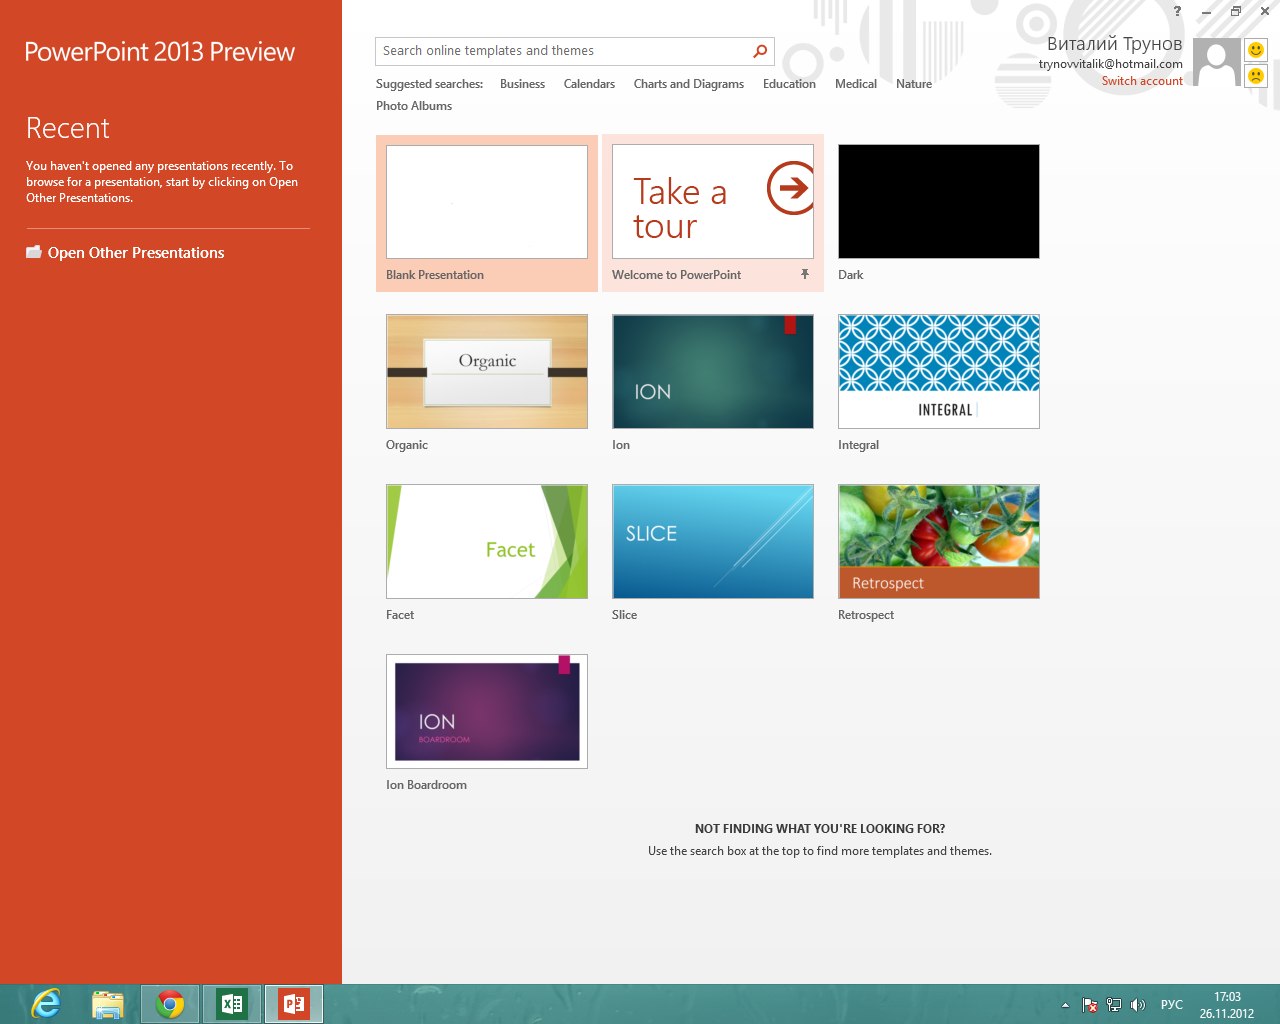Click email trynovvitalik@hotmail.com
Image resolution: width=1280 pixels, height=1024 pixels.
(x=1110, y=64)
